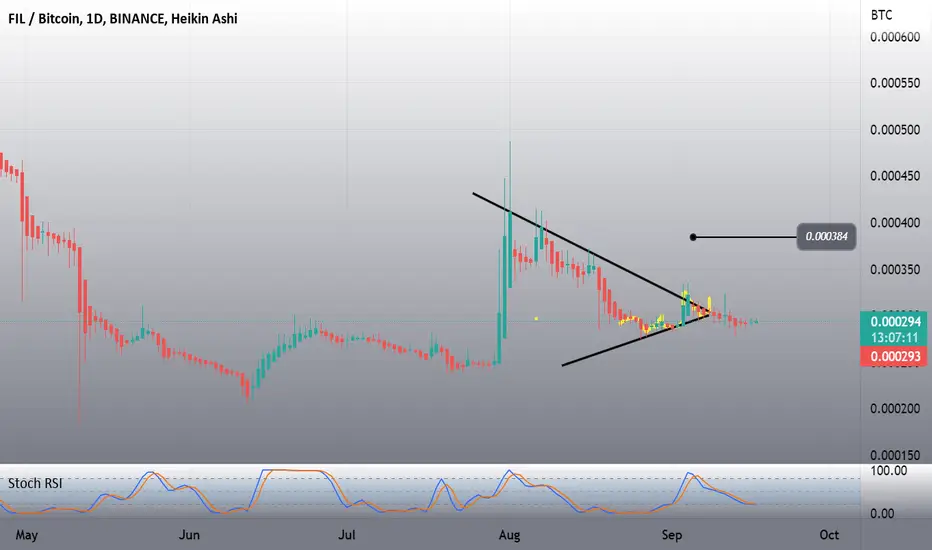Click the current price label 0.000294
The height and width of the screenshot is (550, 932).
pyautogui.click(x=895, y=322)
